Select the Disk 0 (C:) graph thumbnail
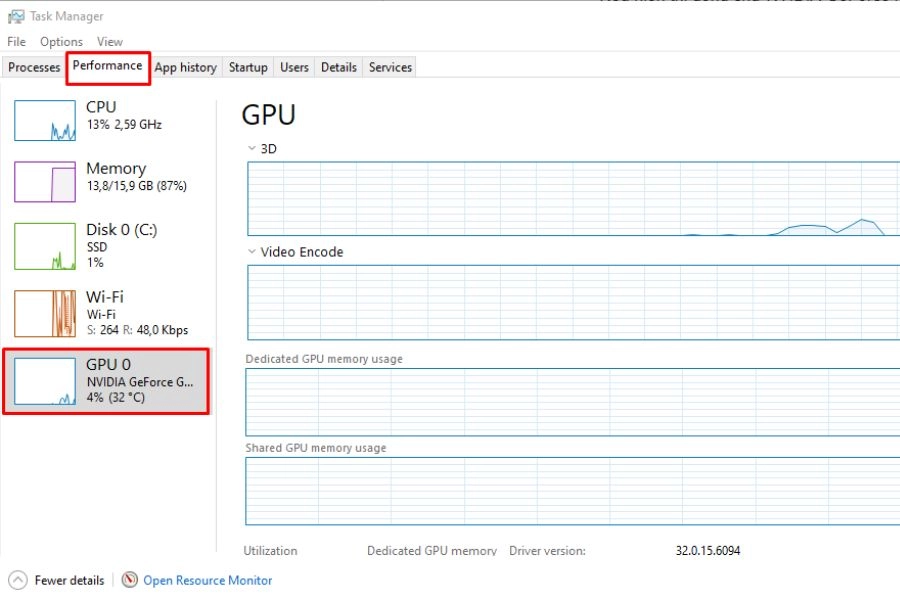Screen dimensions: 900x600 pos(45,246)
